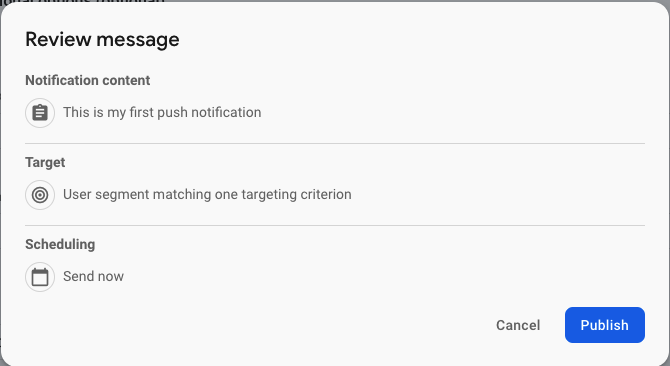Click the Send now scheduling text

coord(93,276)
